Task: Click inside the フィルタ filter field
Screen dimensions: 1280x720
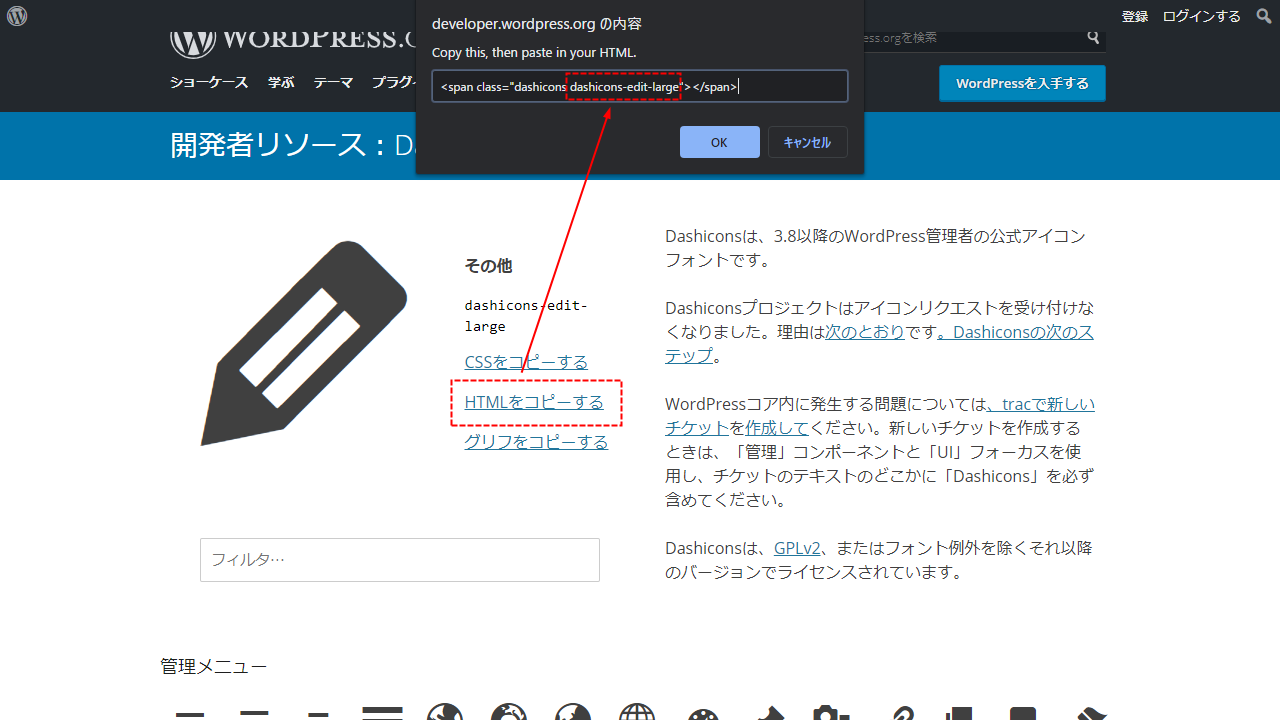Action: coord(399,559)
